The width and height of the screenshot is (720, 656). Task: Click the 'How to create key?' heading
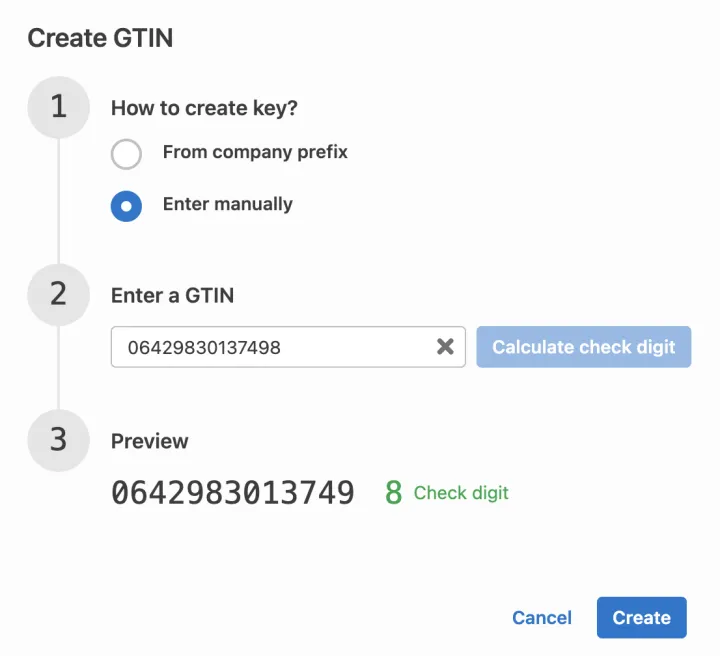(x=204, y=108)
